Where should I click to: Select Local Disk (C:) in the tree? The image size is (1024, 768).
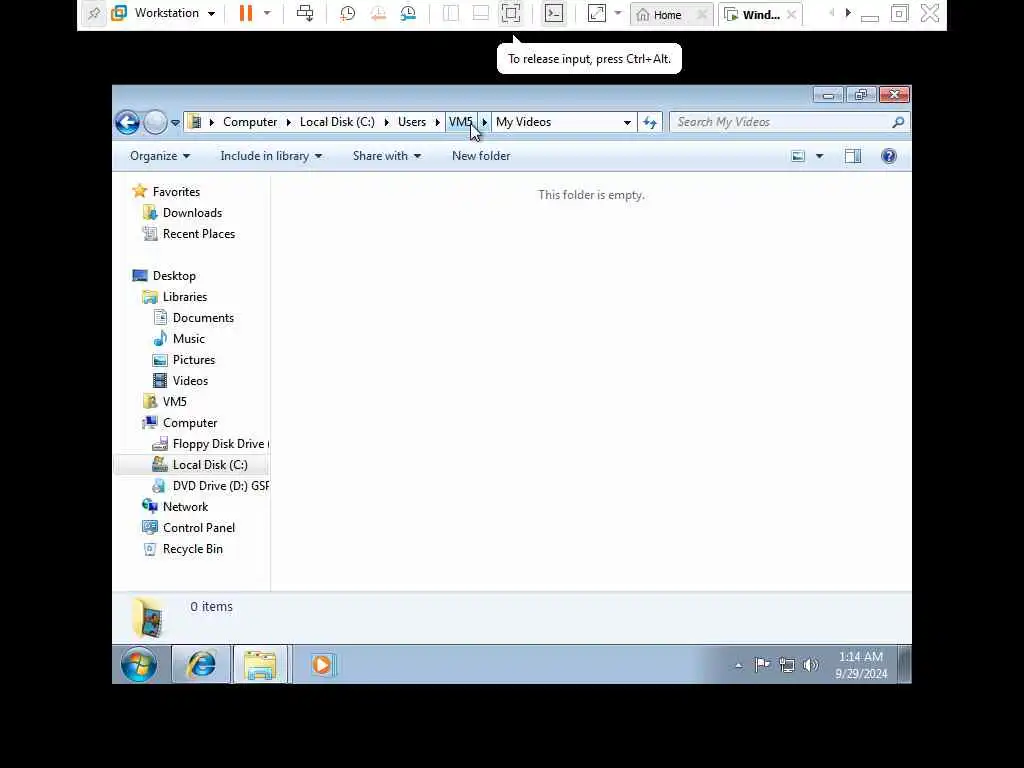click(210, 465)
